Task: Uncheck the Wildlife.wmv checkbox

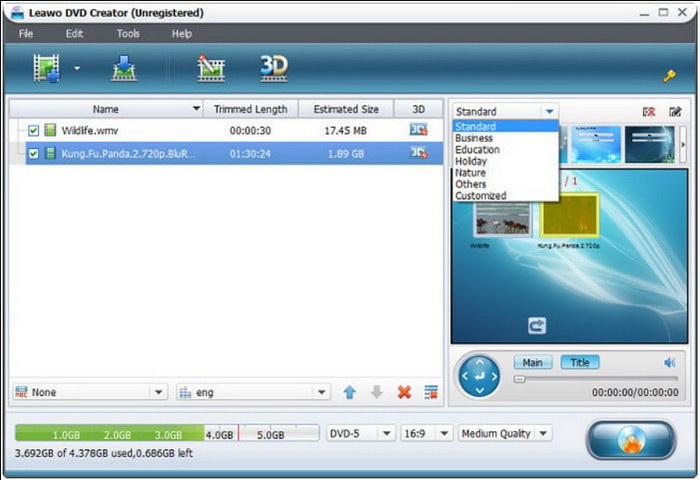Action: click(34, 130)
